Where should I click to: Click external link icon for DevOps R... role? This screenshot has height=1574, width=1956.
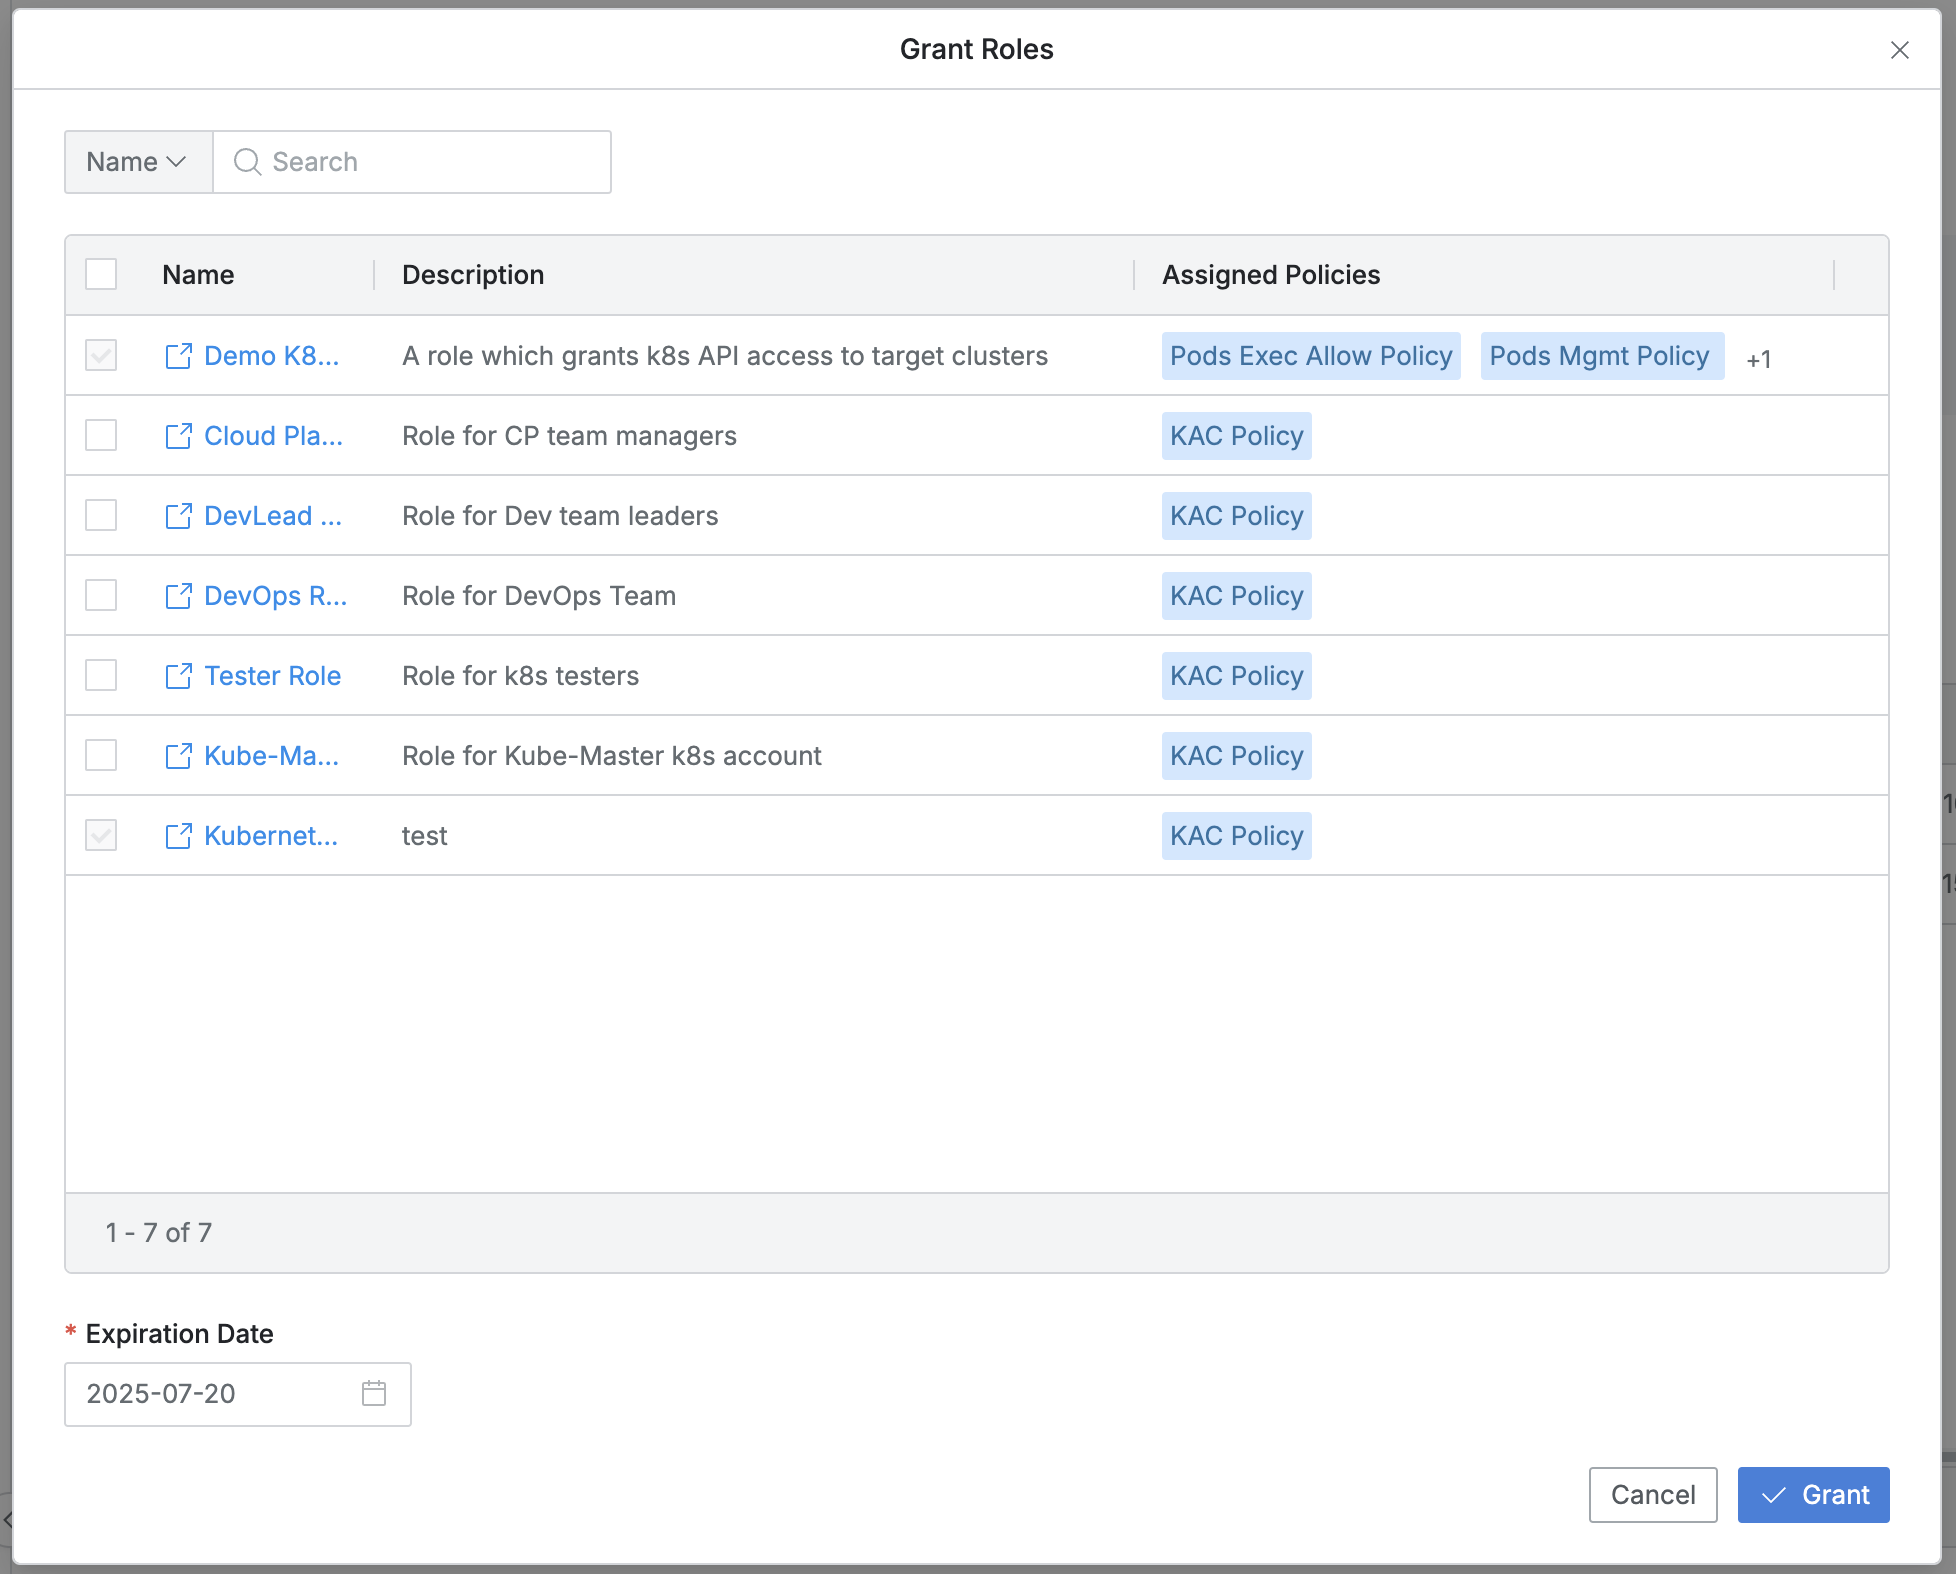(178, 596)
